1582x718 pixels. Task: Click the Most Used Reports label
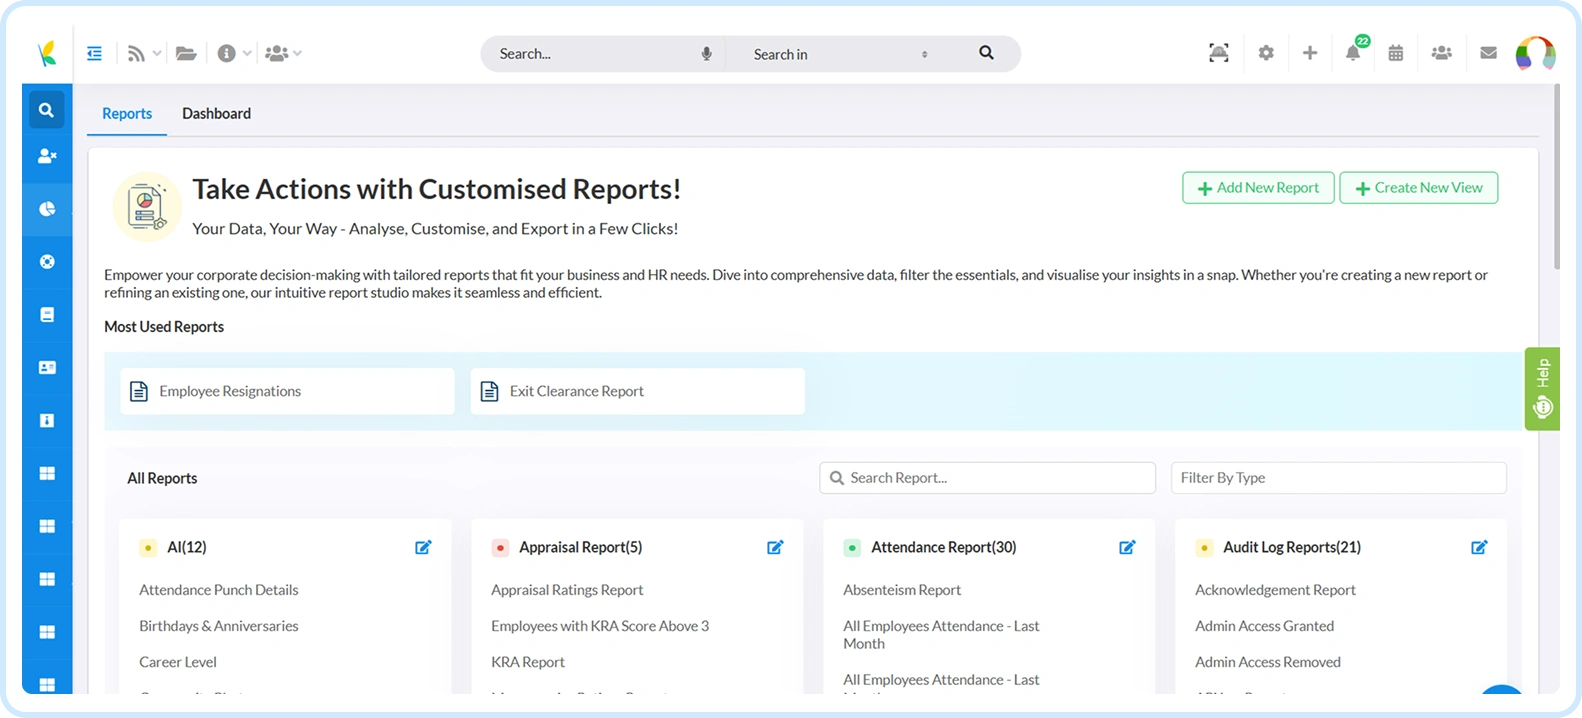pyautogui.click(x=164, y=327)
